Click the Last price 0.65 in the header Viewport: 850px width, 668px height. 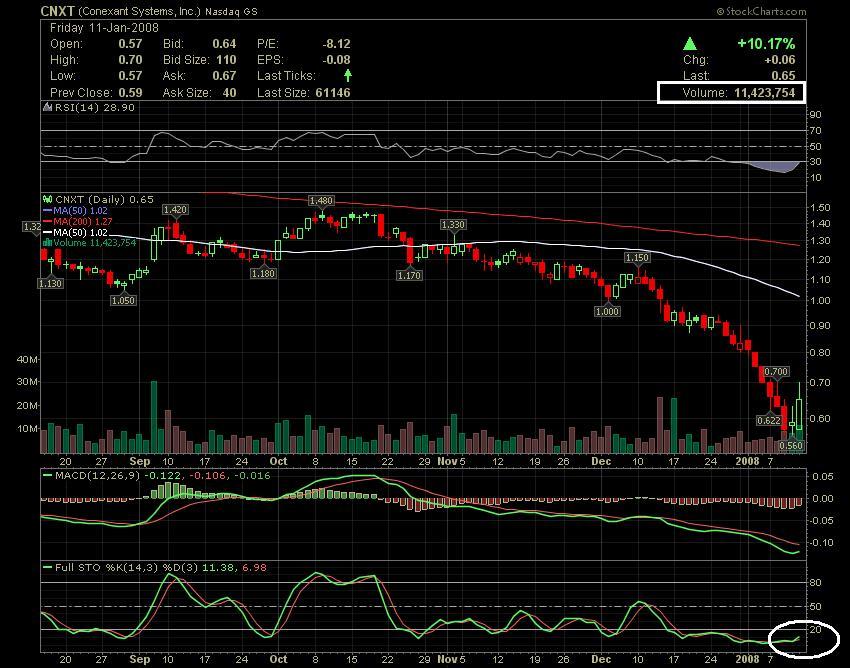click(783, 75)
